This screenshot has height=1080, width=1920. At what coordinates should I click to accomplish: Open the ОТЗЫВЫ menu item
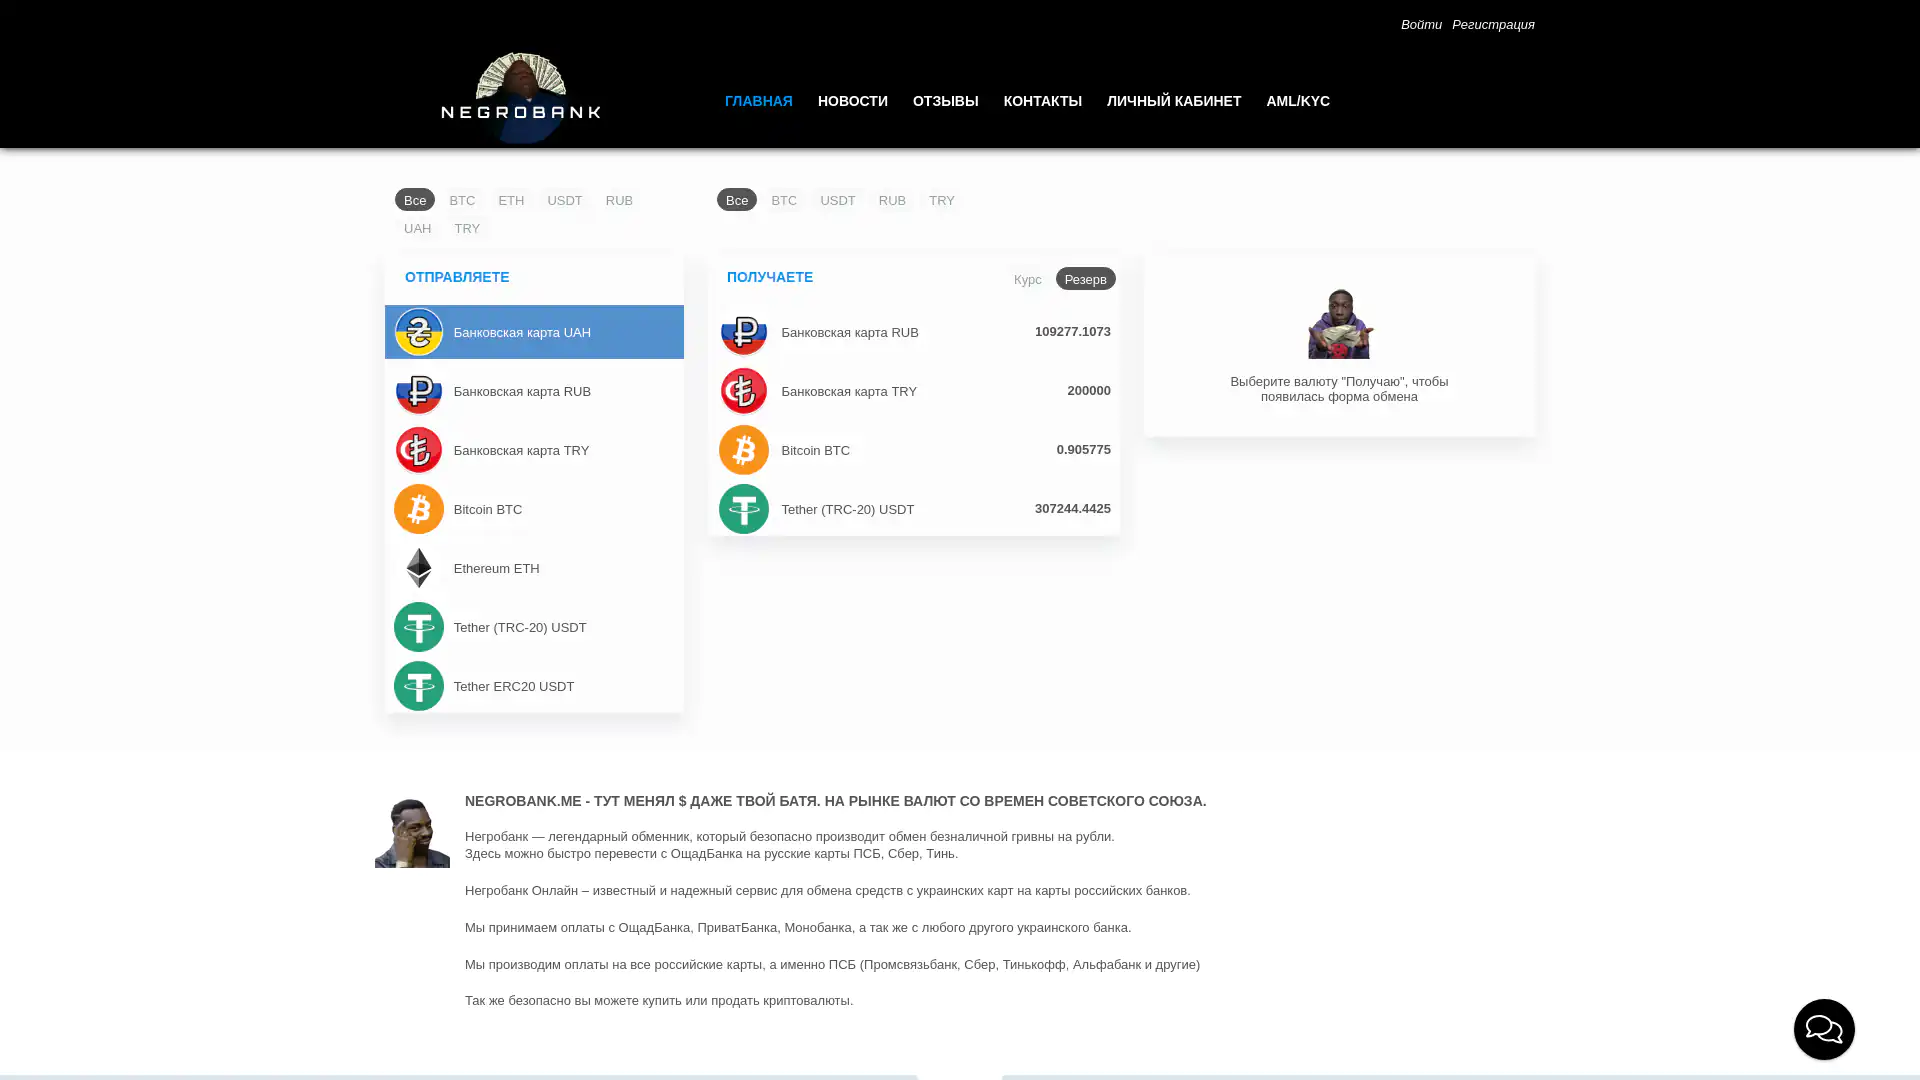point(945,101)
